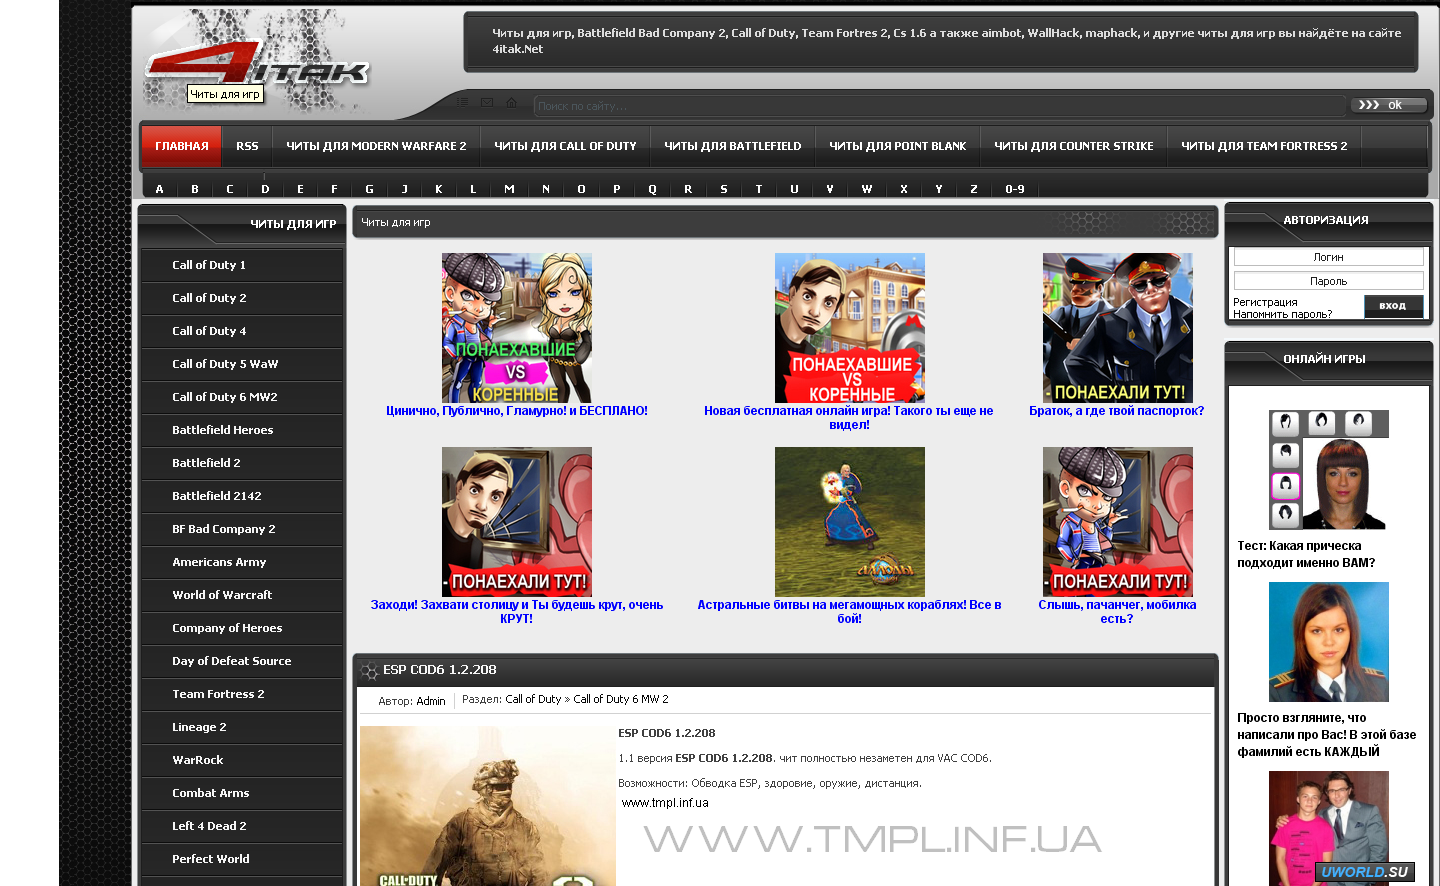1440x886 pixels.
Task: Go to the World of Warcraft category
Action: 222,595
